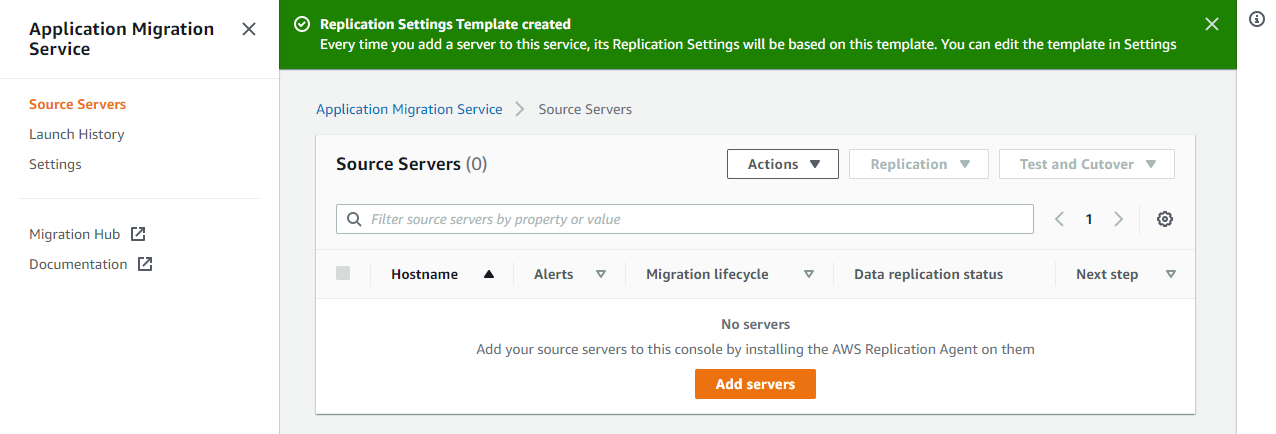Focus the filter source servers search field
This screenshot has height=434, width=1276.
[685, 219]
